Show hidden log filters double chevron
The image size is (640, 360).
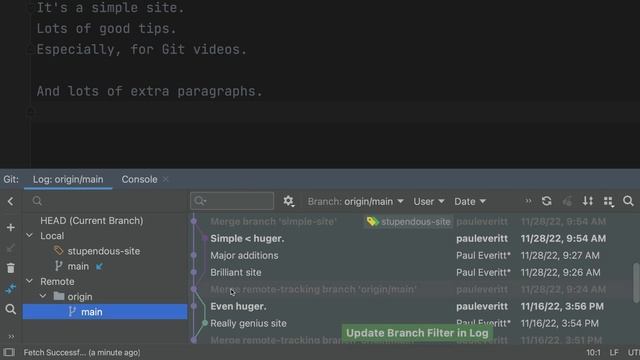528,201
